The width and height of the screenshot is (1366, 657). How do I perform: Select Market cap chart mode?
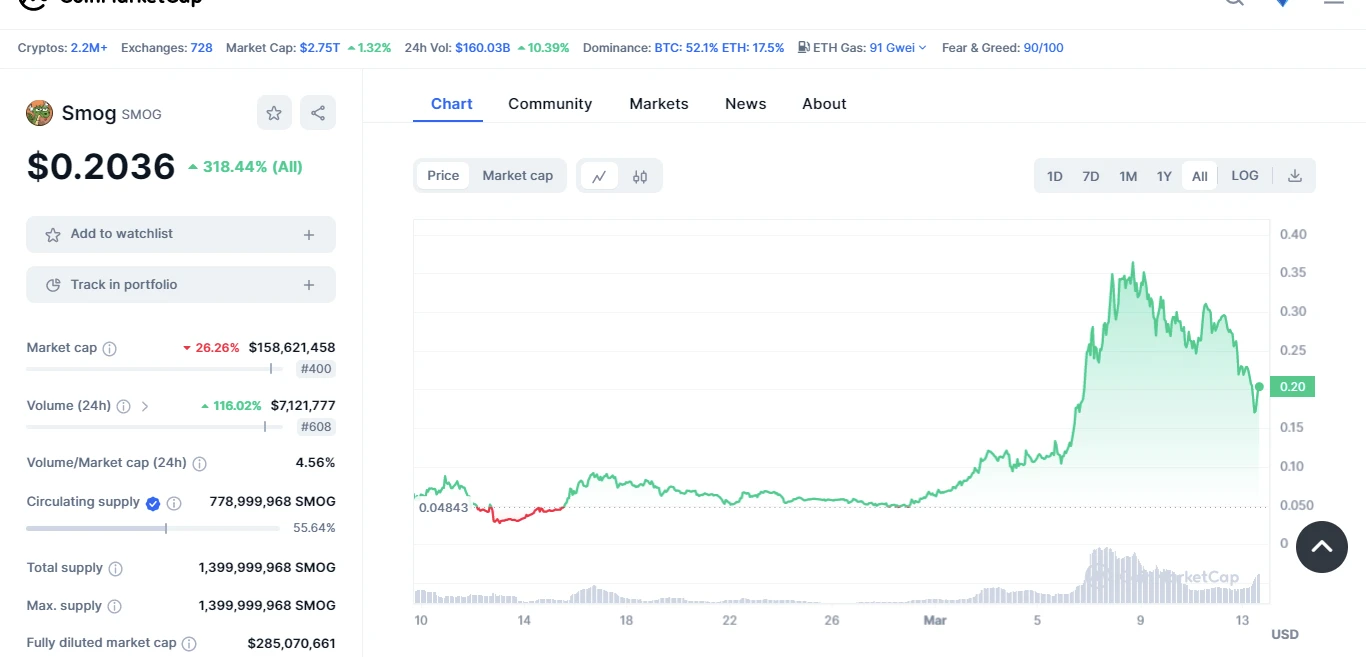click(517, 176)
